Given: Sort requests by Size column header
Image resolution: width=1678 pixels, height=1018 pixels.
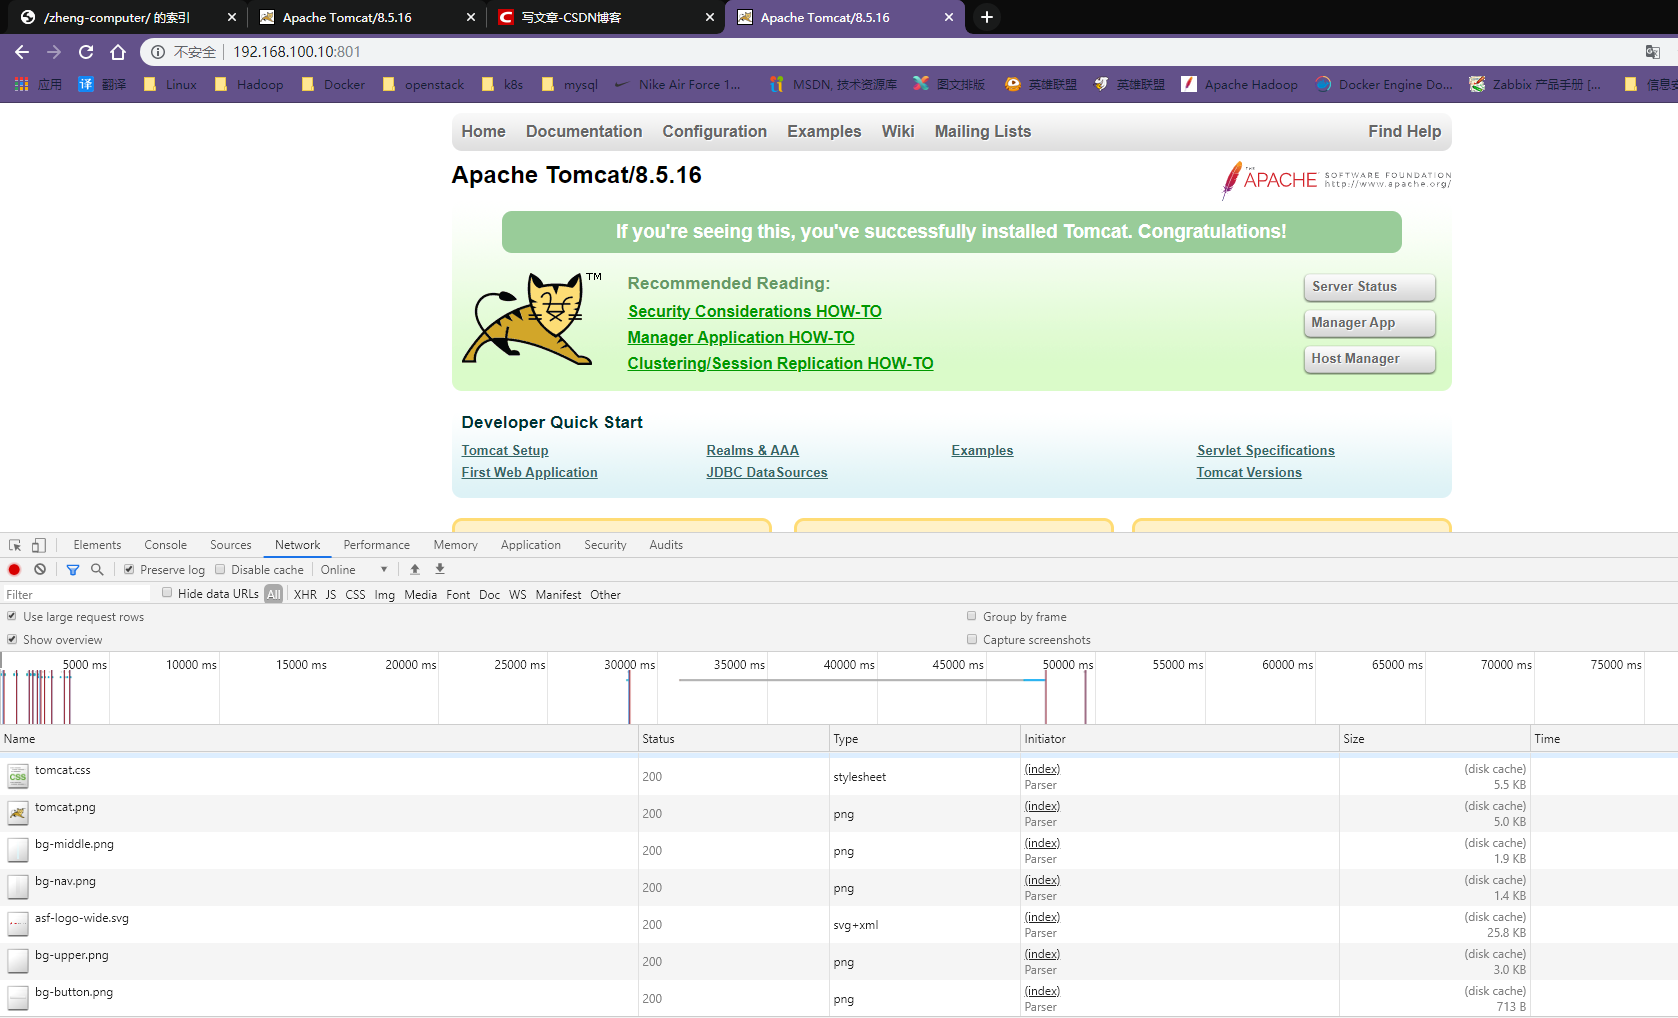Looking at the screenshot, I should coord(1435,739).
